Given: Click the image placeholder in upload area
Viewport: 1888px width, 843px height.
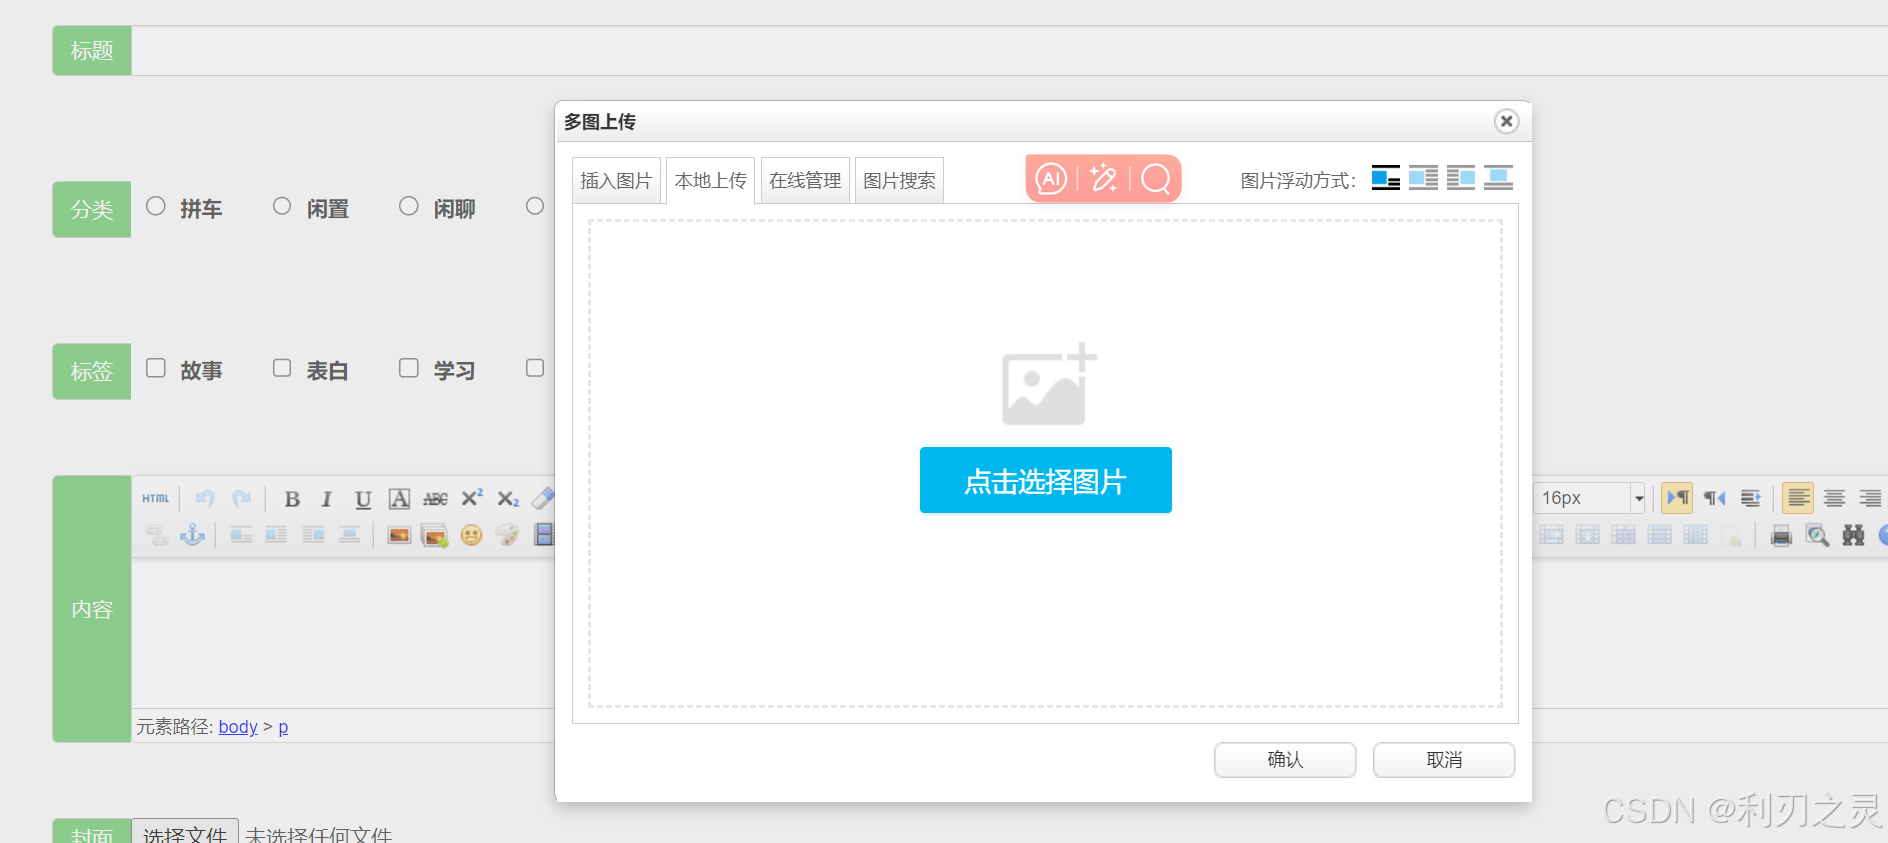Looking at the screenshot, I should (1049, 384).
